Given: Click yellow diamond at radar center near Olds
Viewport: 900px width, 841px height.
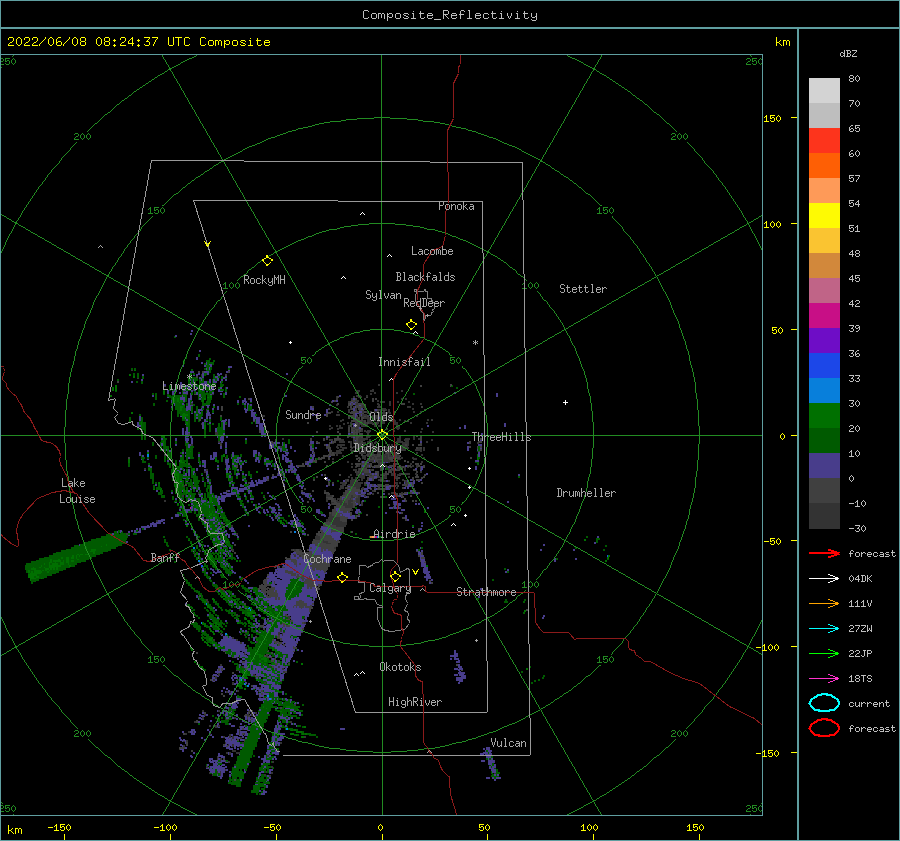Looking at the screenshot, I should pos(382,435).
